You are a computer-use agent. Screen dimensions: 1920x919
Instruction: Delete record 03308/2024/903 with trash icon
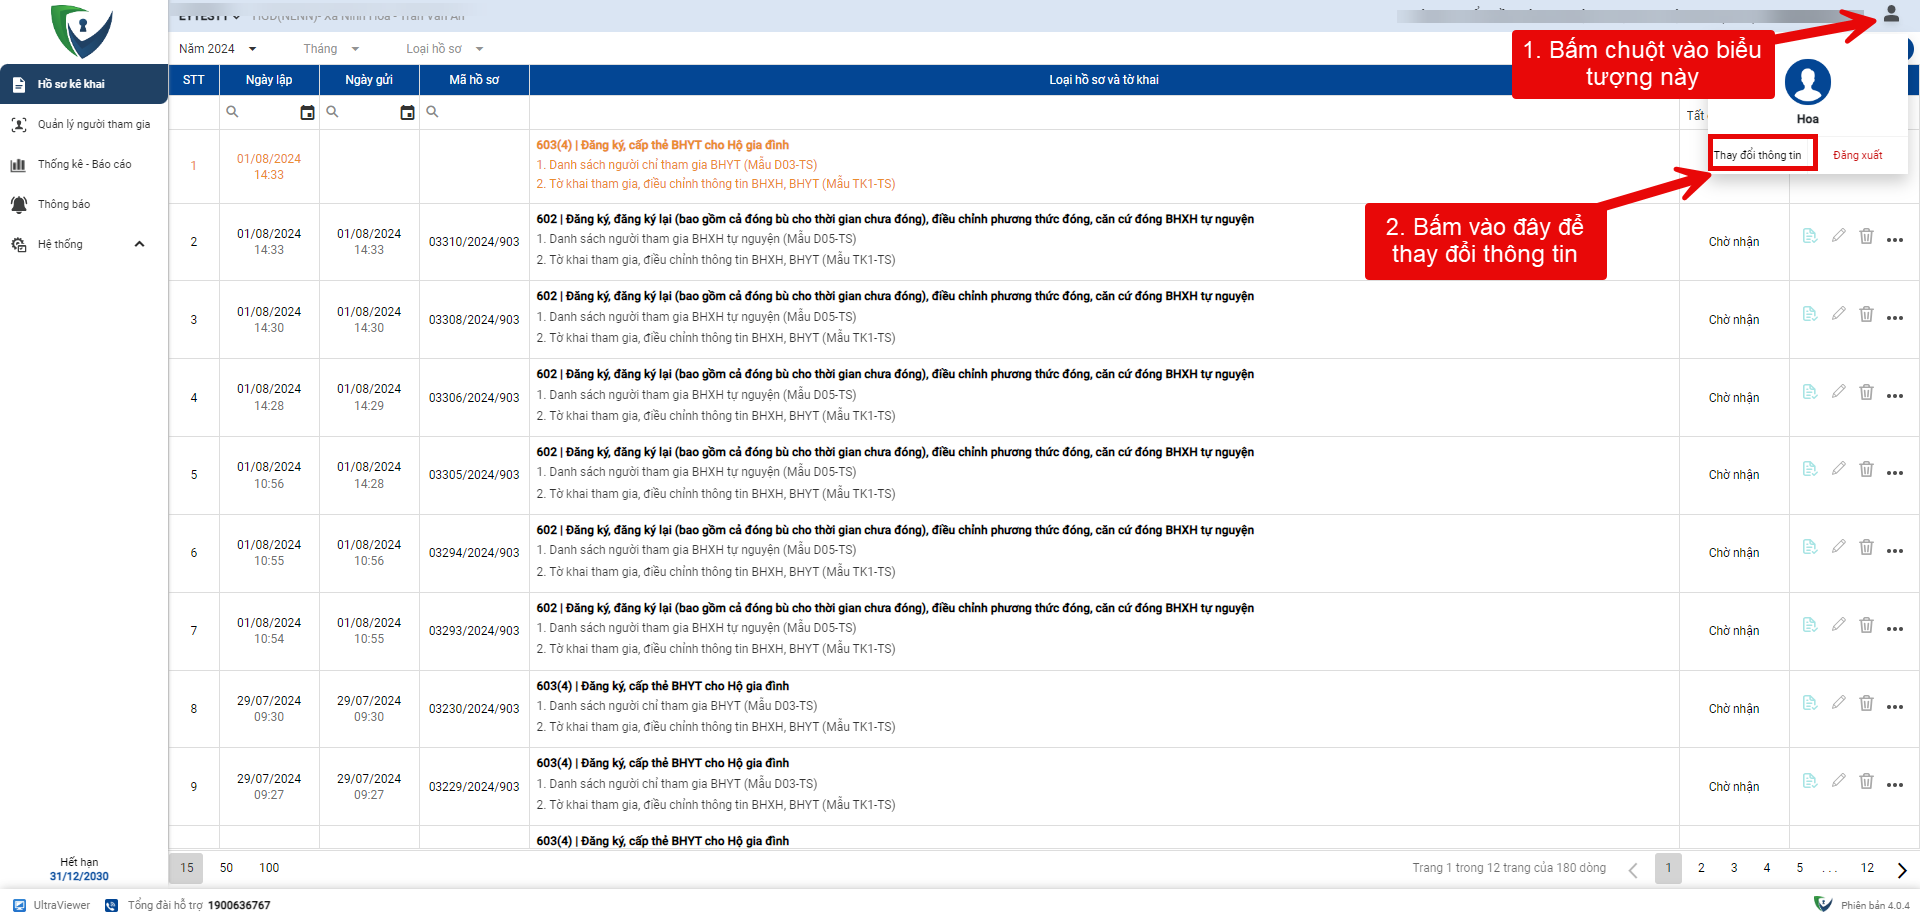(x=1866, y=314)
